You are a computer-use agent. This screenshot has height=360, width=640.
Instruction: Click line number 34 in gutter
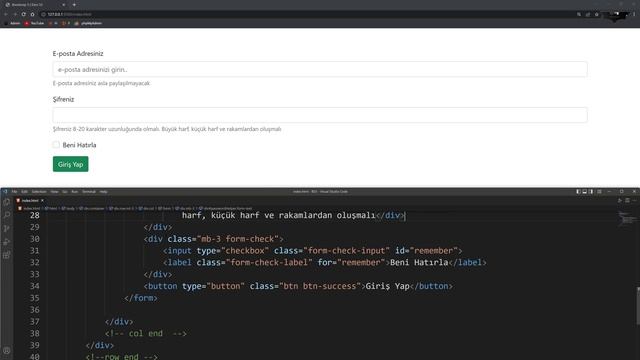tap(35, 286)
